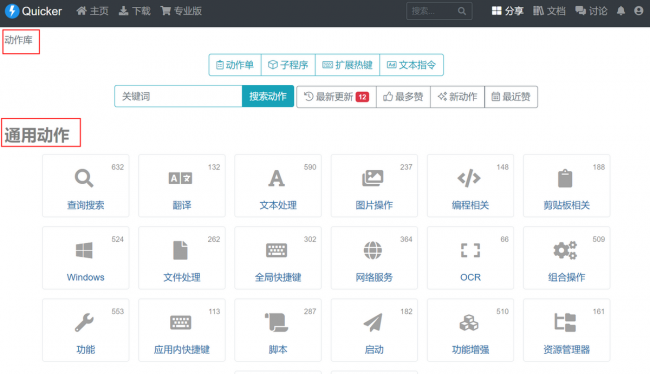The image size is (650, 374).
Task: Open the 翻译 translation category icon
Action: pos(180,178)
